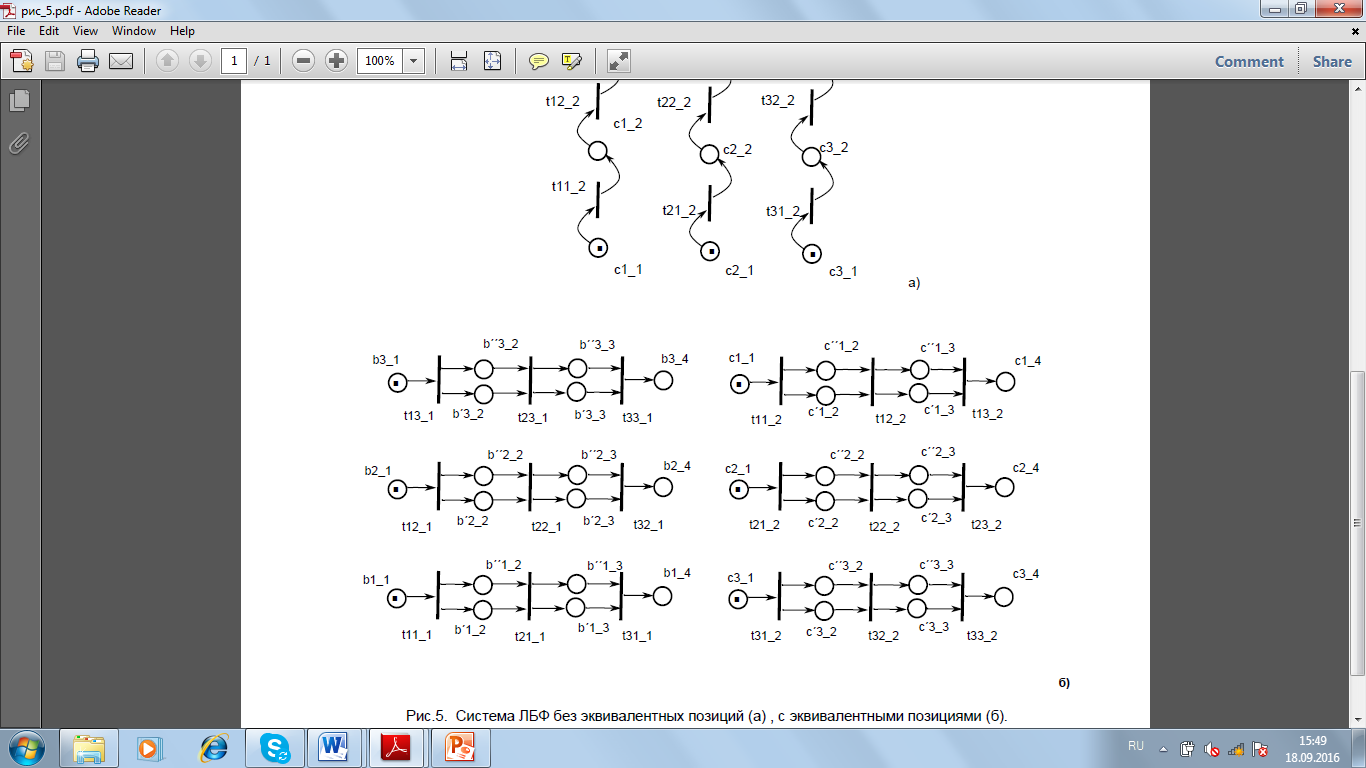Click the Action Center flag tray icon
The image size is (1366, 768).
pos(1261,748)
